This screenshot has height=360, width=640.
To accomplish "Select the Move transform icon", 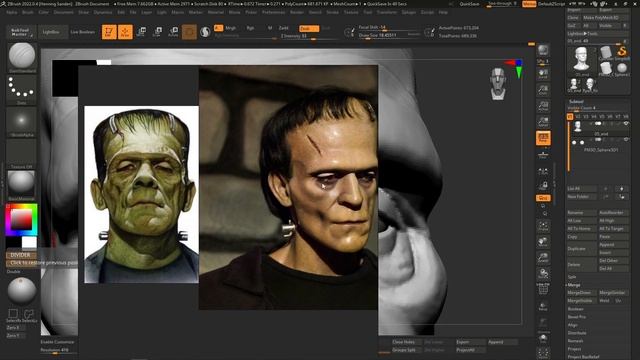I will coord(141,32).
